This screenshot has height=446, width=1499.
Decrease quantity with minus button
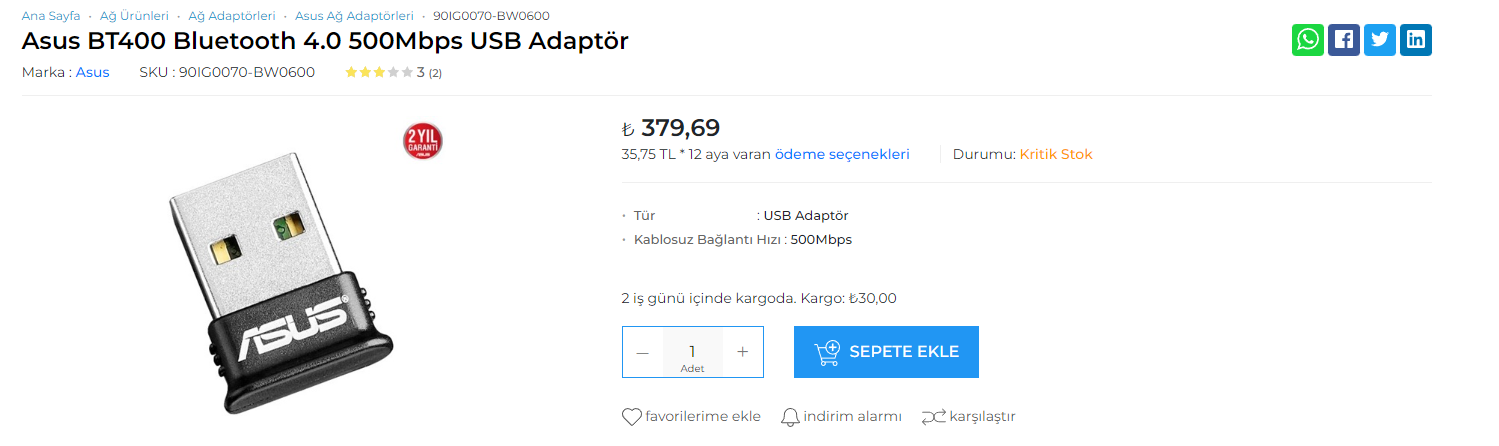click(643, 352)
